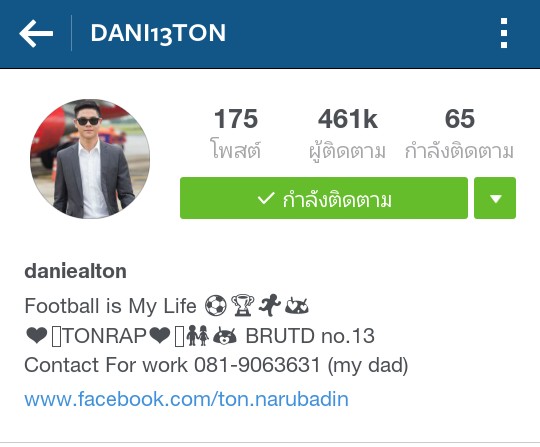View the 175 posts count
Screen dimensions: 540x447
tap(236, 133)
